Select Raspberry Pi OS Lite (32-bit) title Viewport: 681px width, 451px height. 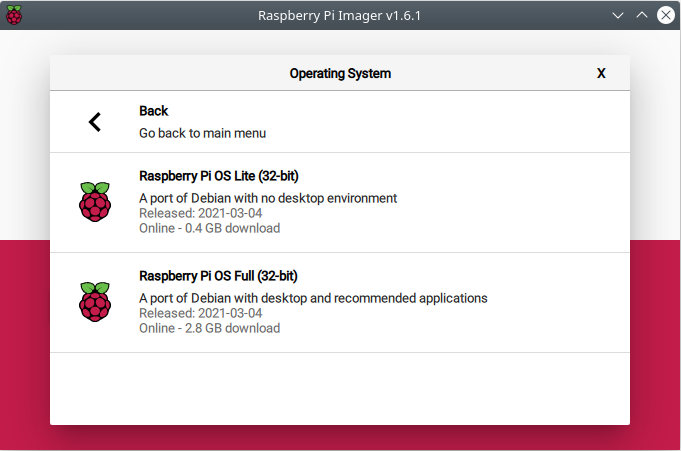219,176
